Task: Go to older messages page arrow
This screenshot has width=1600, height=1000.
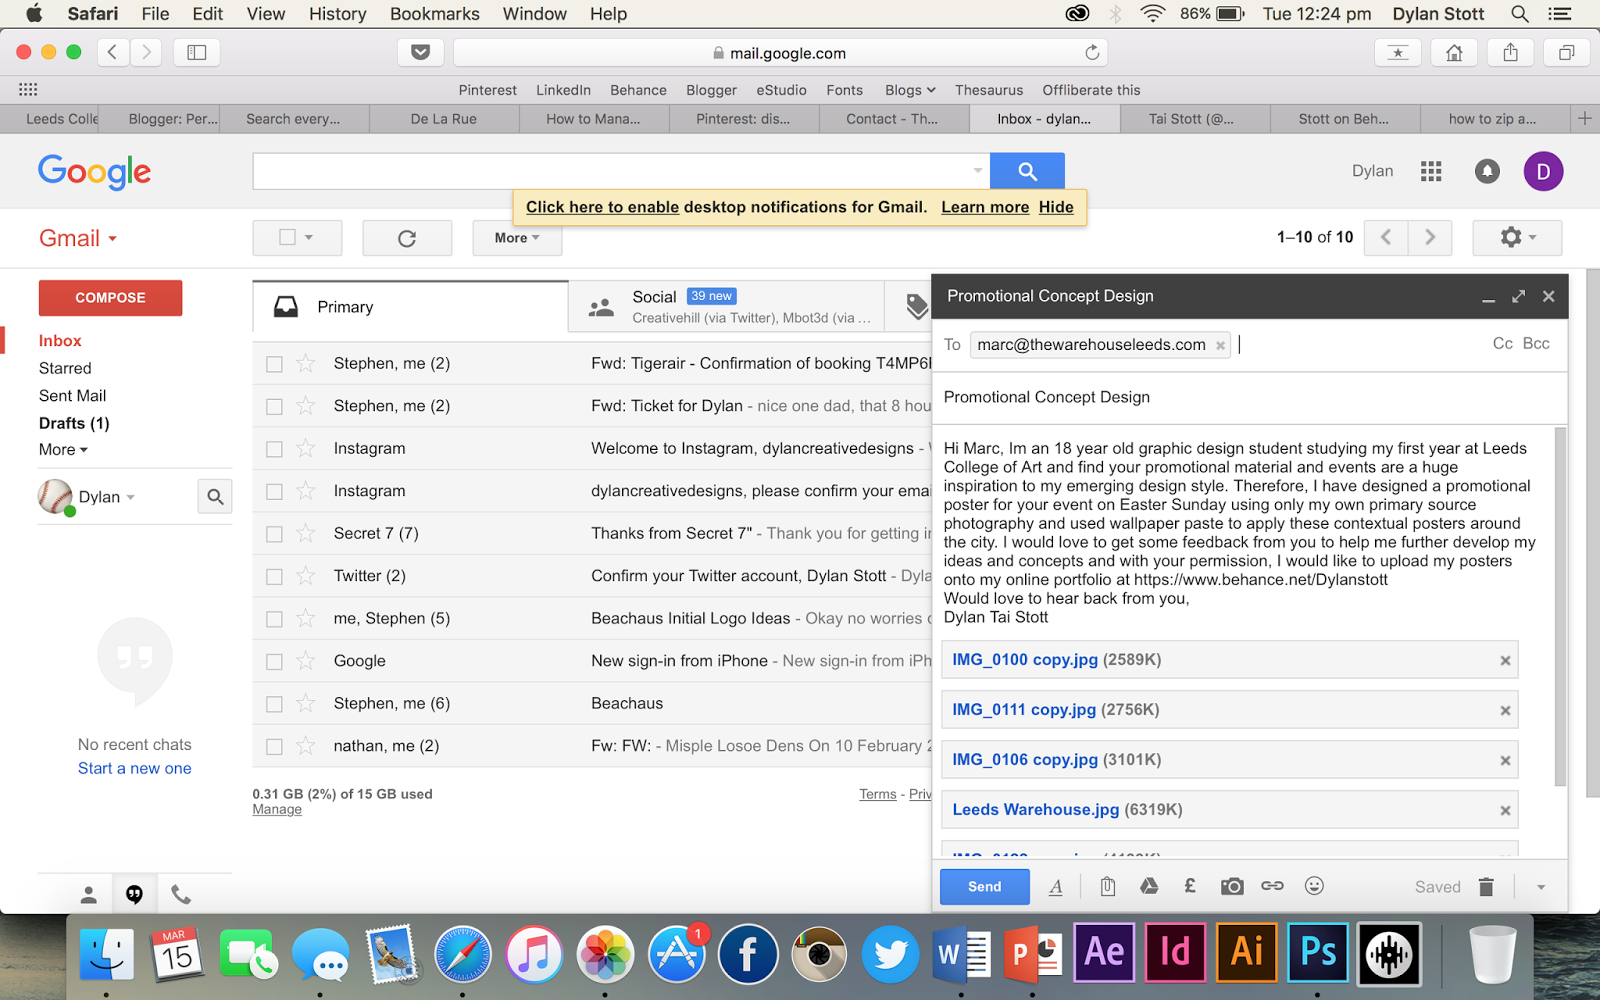Action: [1430, 237]
